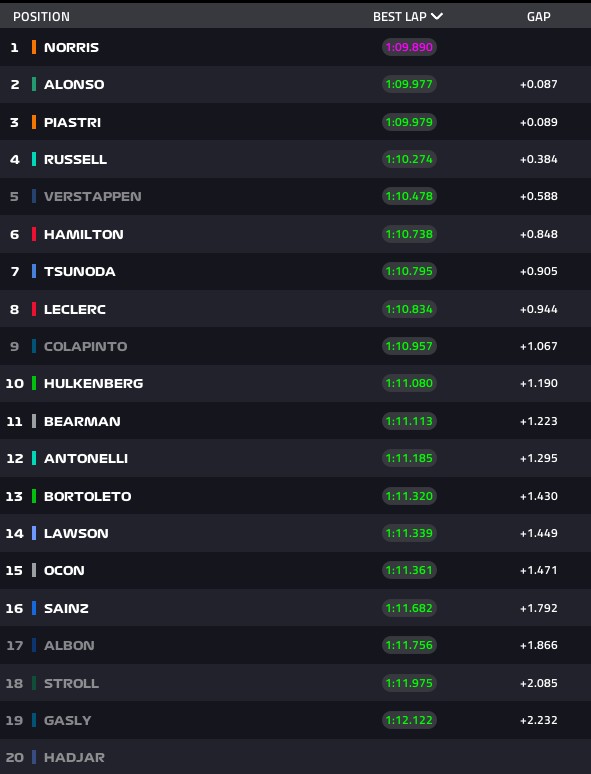Select the RUSSELL driver name
591x774 pixels.
pos(76,159)
